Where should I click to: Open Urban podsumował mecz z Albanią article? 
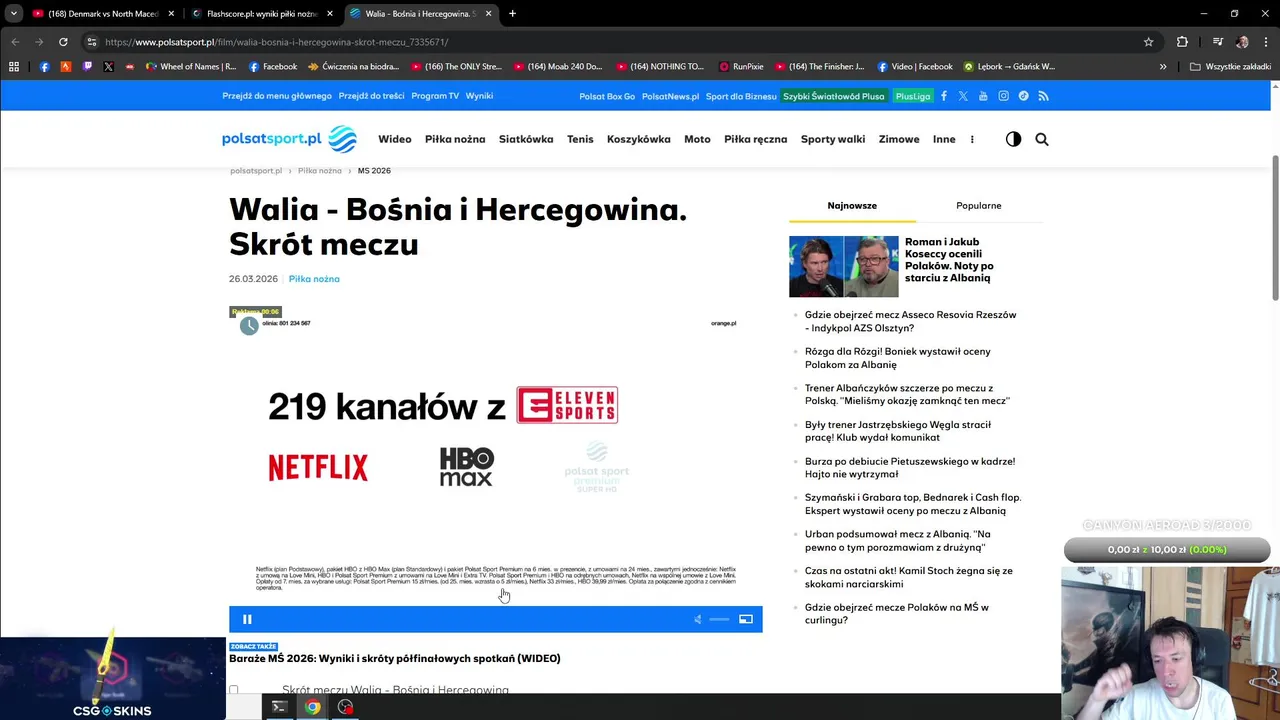pos(898,541)
